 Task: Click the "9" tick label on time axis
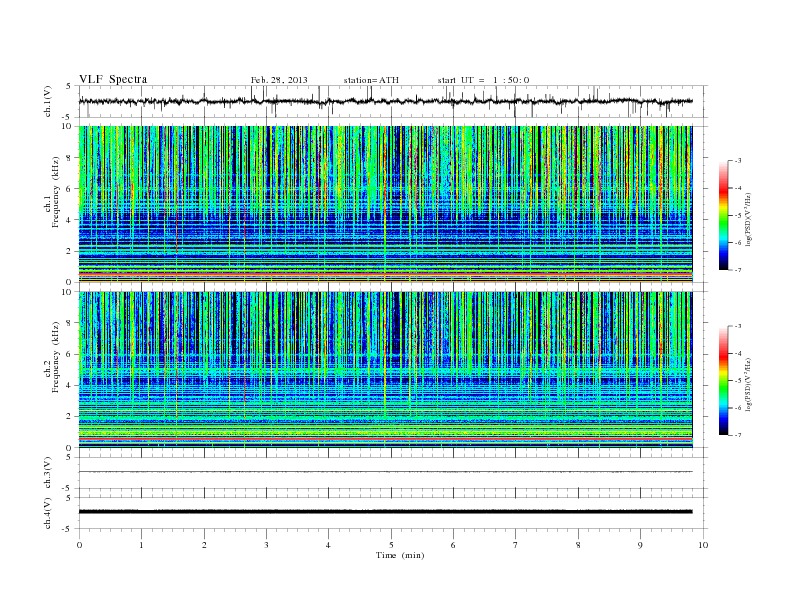[x=640, y=545]
